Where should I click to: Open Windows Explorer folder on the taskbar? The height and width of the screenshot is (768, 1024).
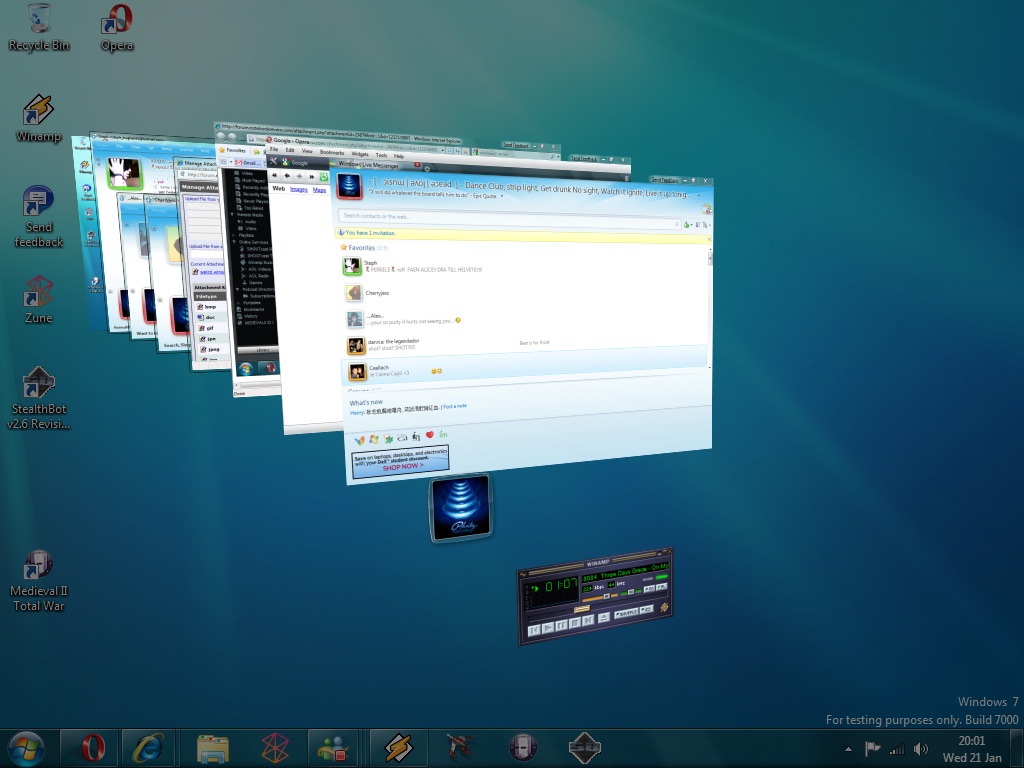[x=213, y=748]
